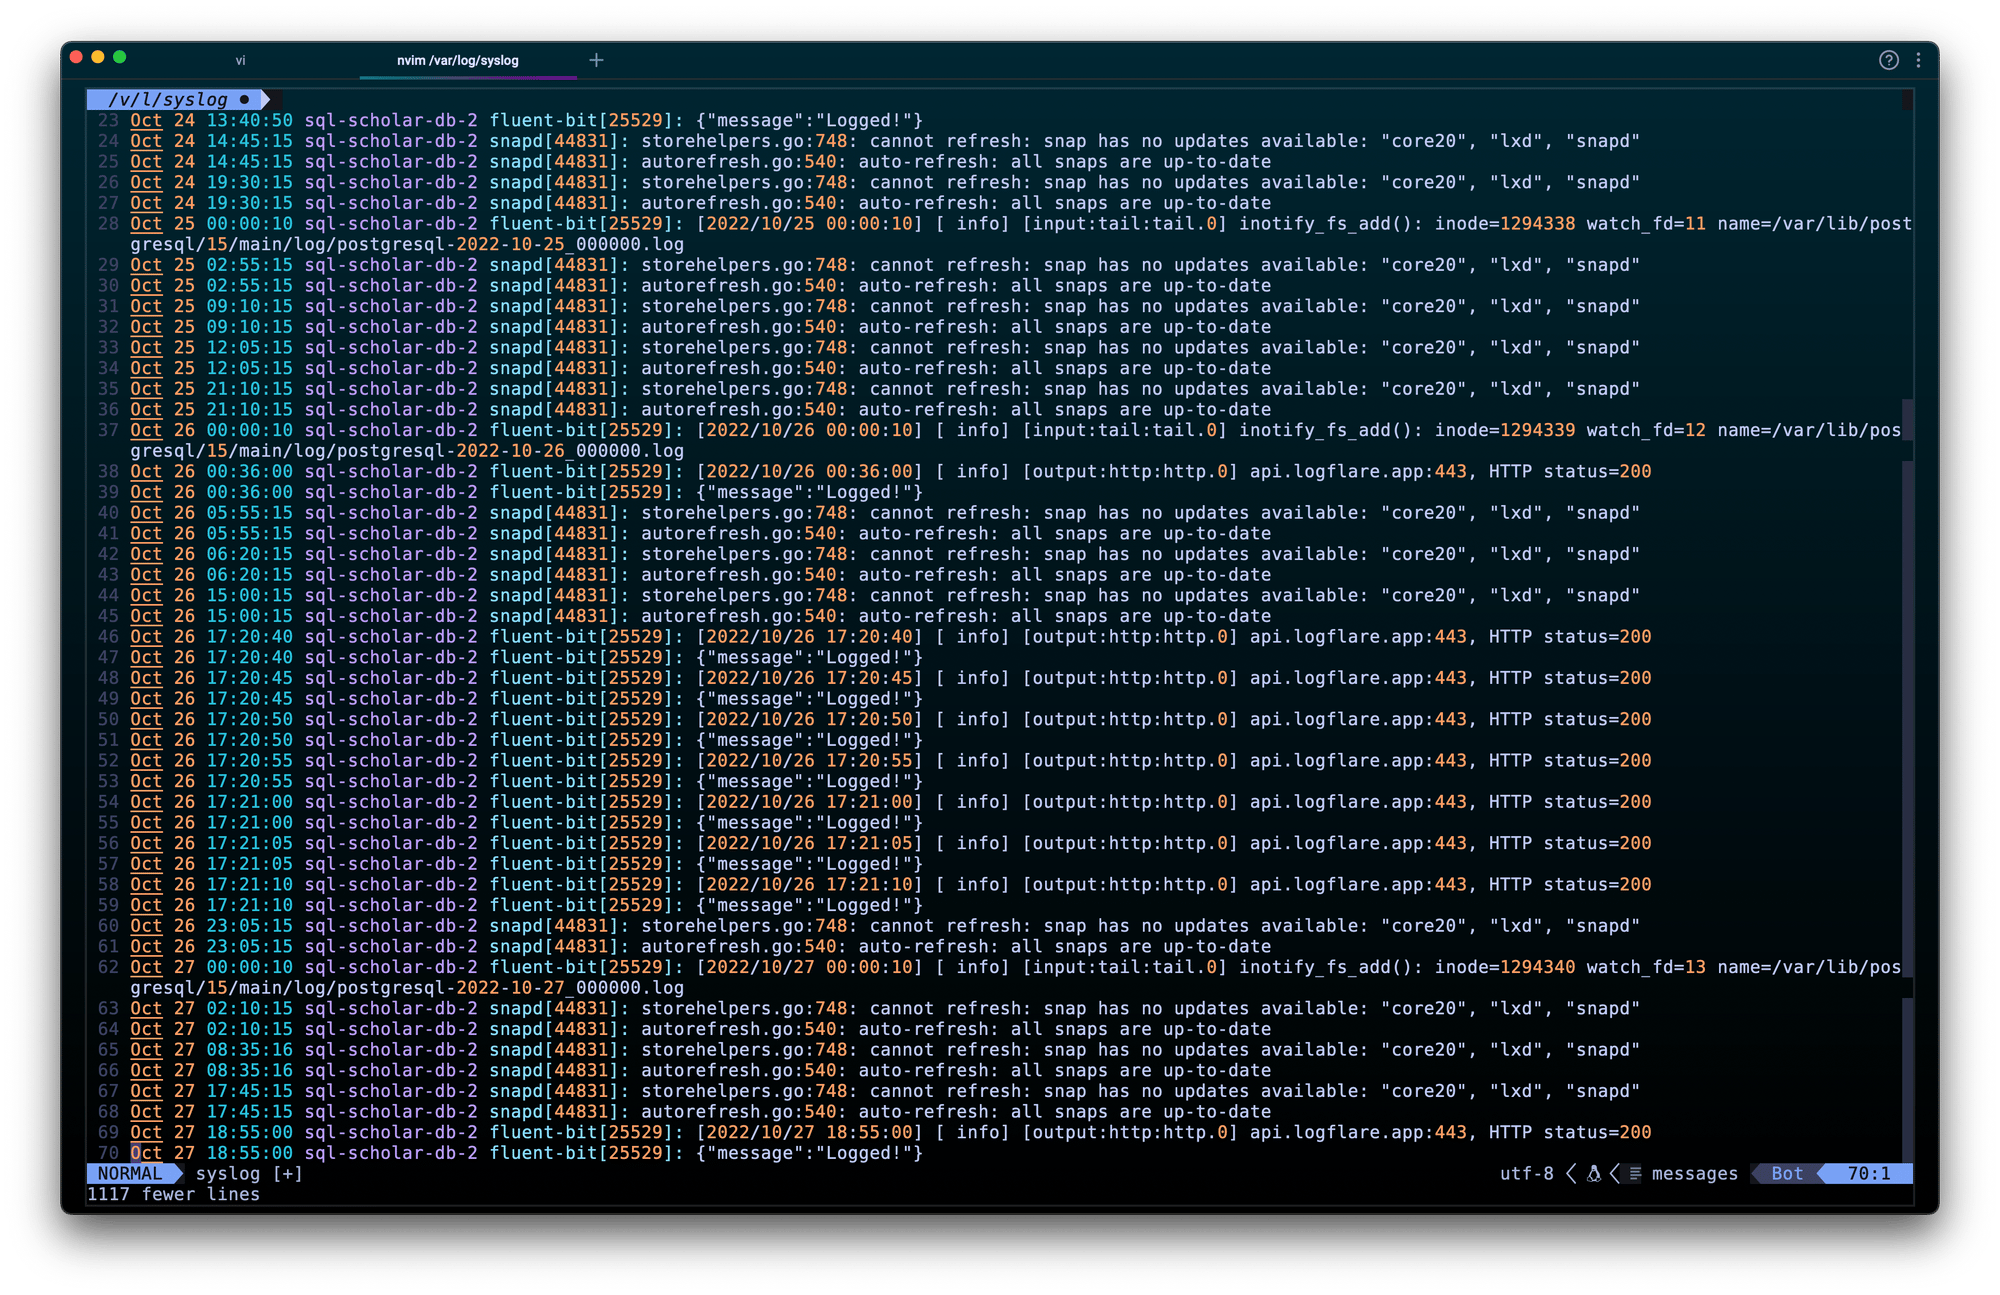Click the yellow minimize window button
Screen dimensions: 2000x1295
pyautogui.click(x=98, y=57)
